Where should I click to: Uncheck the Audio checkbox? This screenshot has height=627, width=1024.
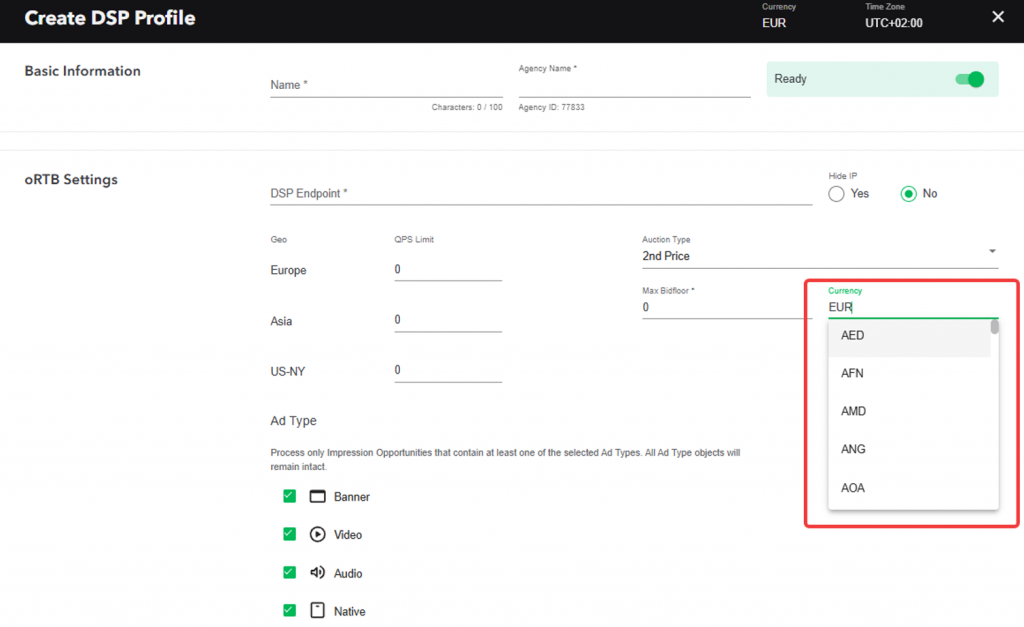pyautogui.click(x=289, y=573)
